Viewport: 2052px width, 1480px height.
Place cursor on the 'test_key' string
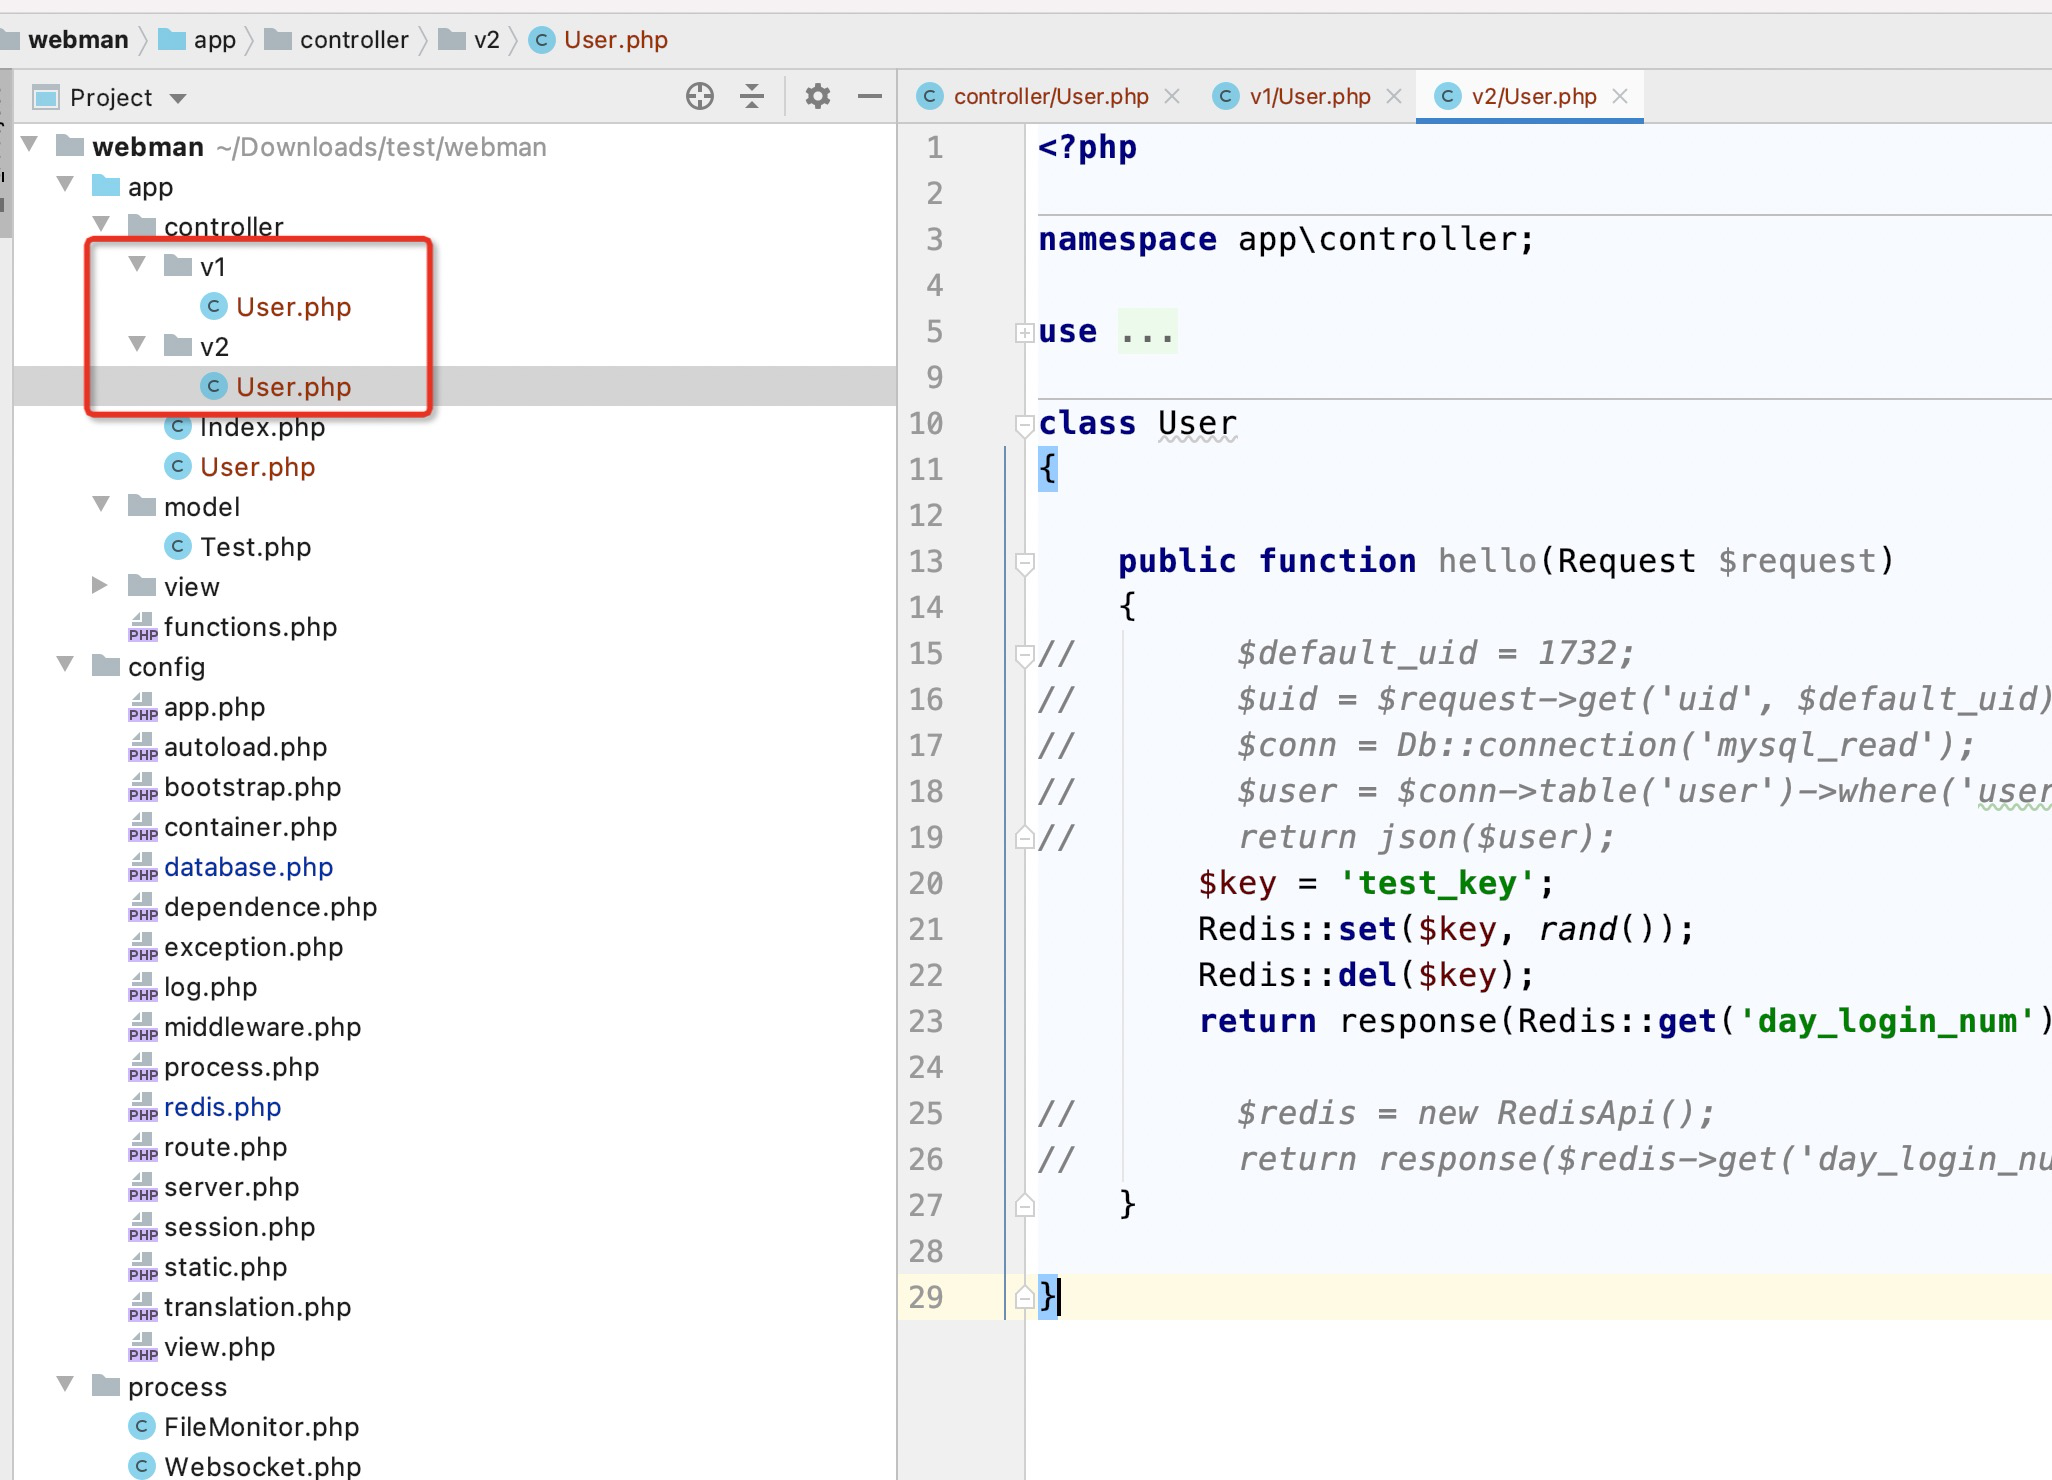(1436, 883)
